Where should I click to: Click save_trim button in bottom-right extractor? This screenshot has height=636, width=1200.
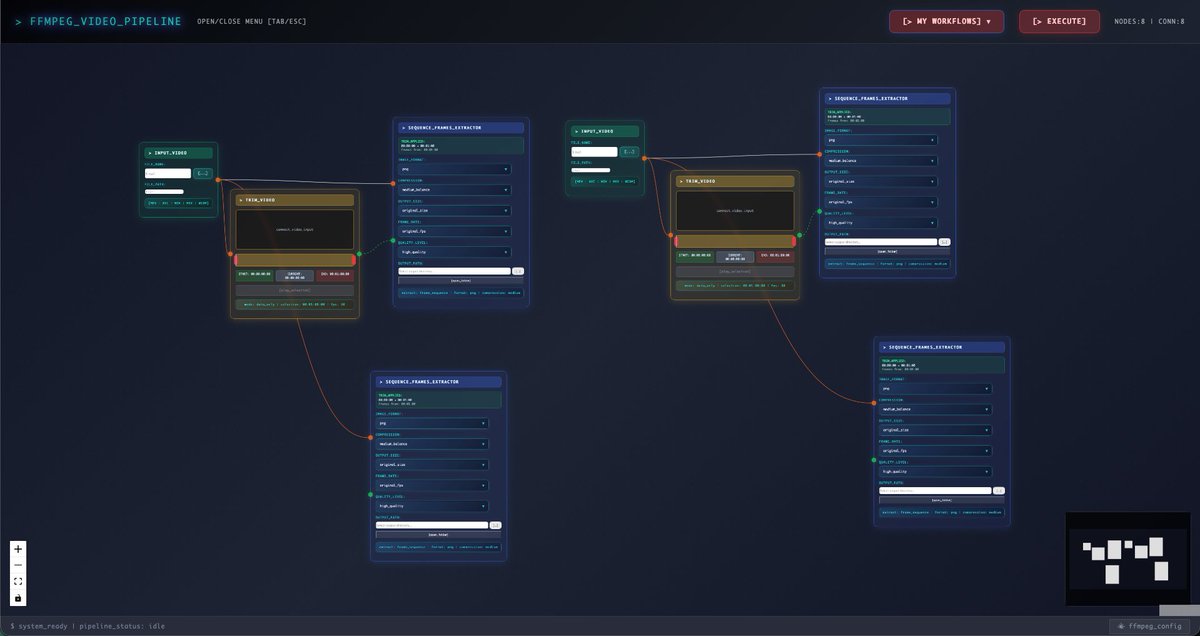[942, 500]
